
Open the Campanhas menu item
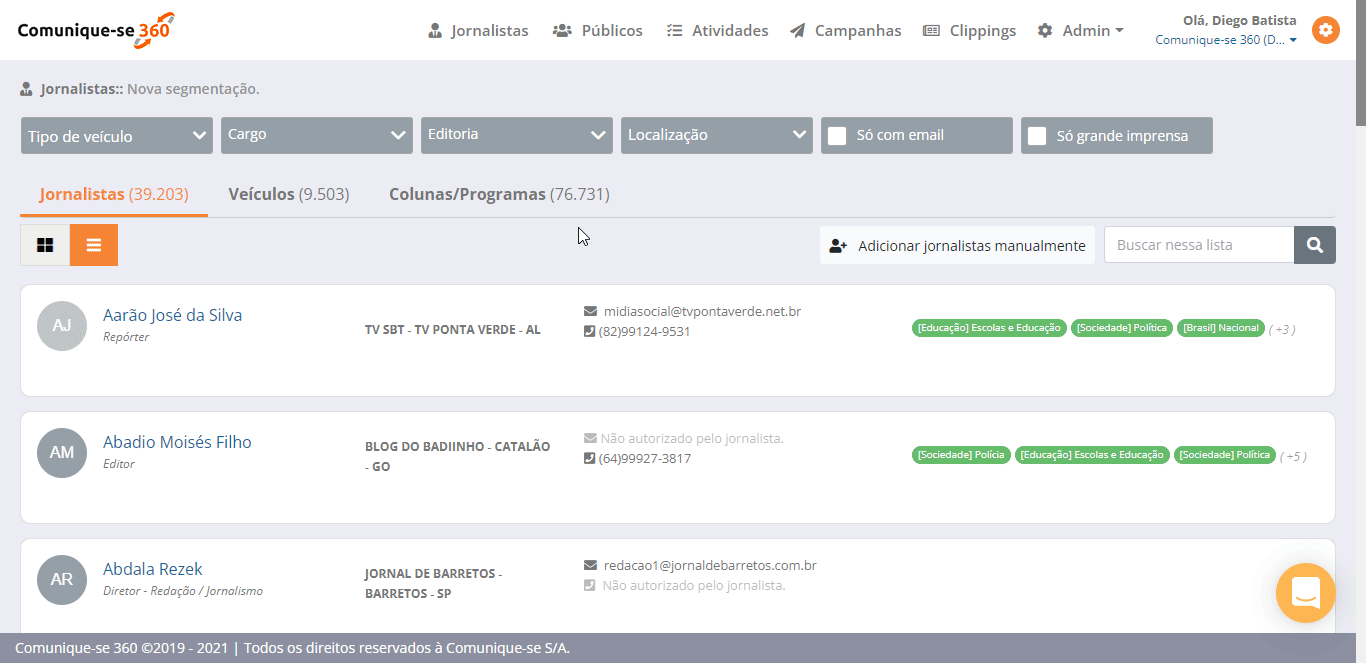(845, 31)
